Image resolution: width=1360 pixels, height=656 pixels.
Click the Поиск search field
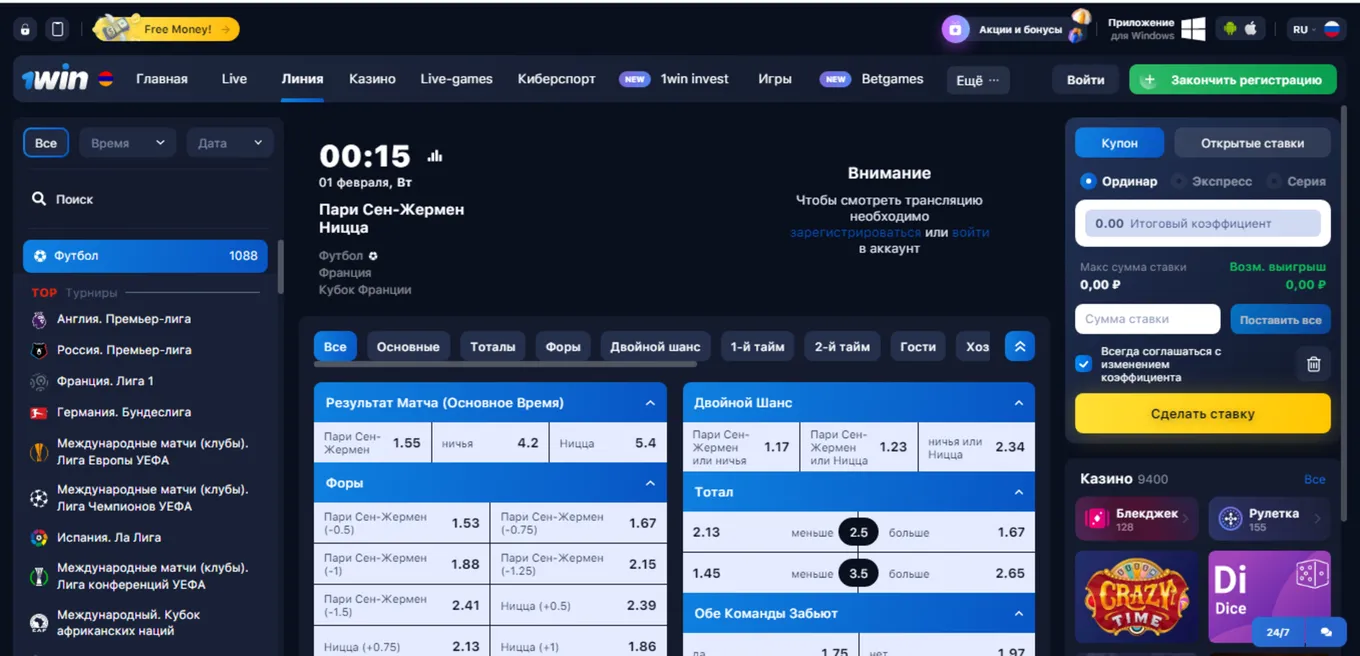145,199
